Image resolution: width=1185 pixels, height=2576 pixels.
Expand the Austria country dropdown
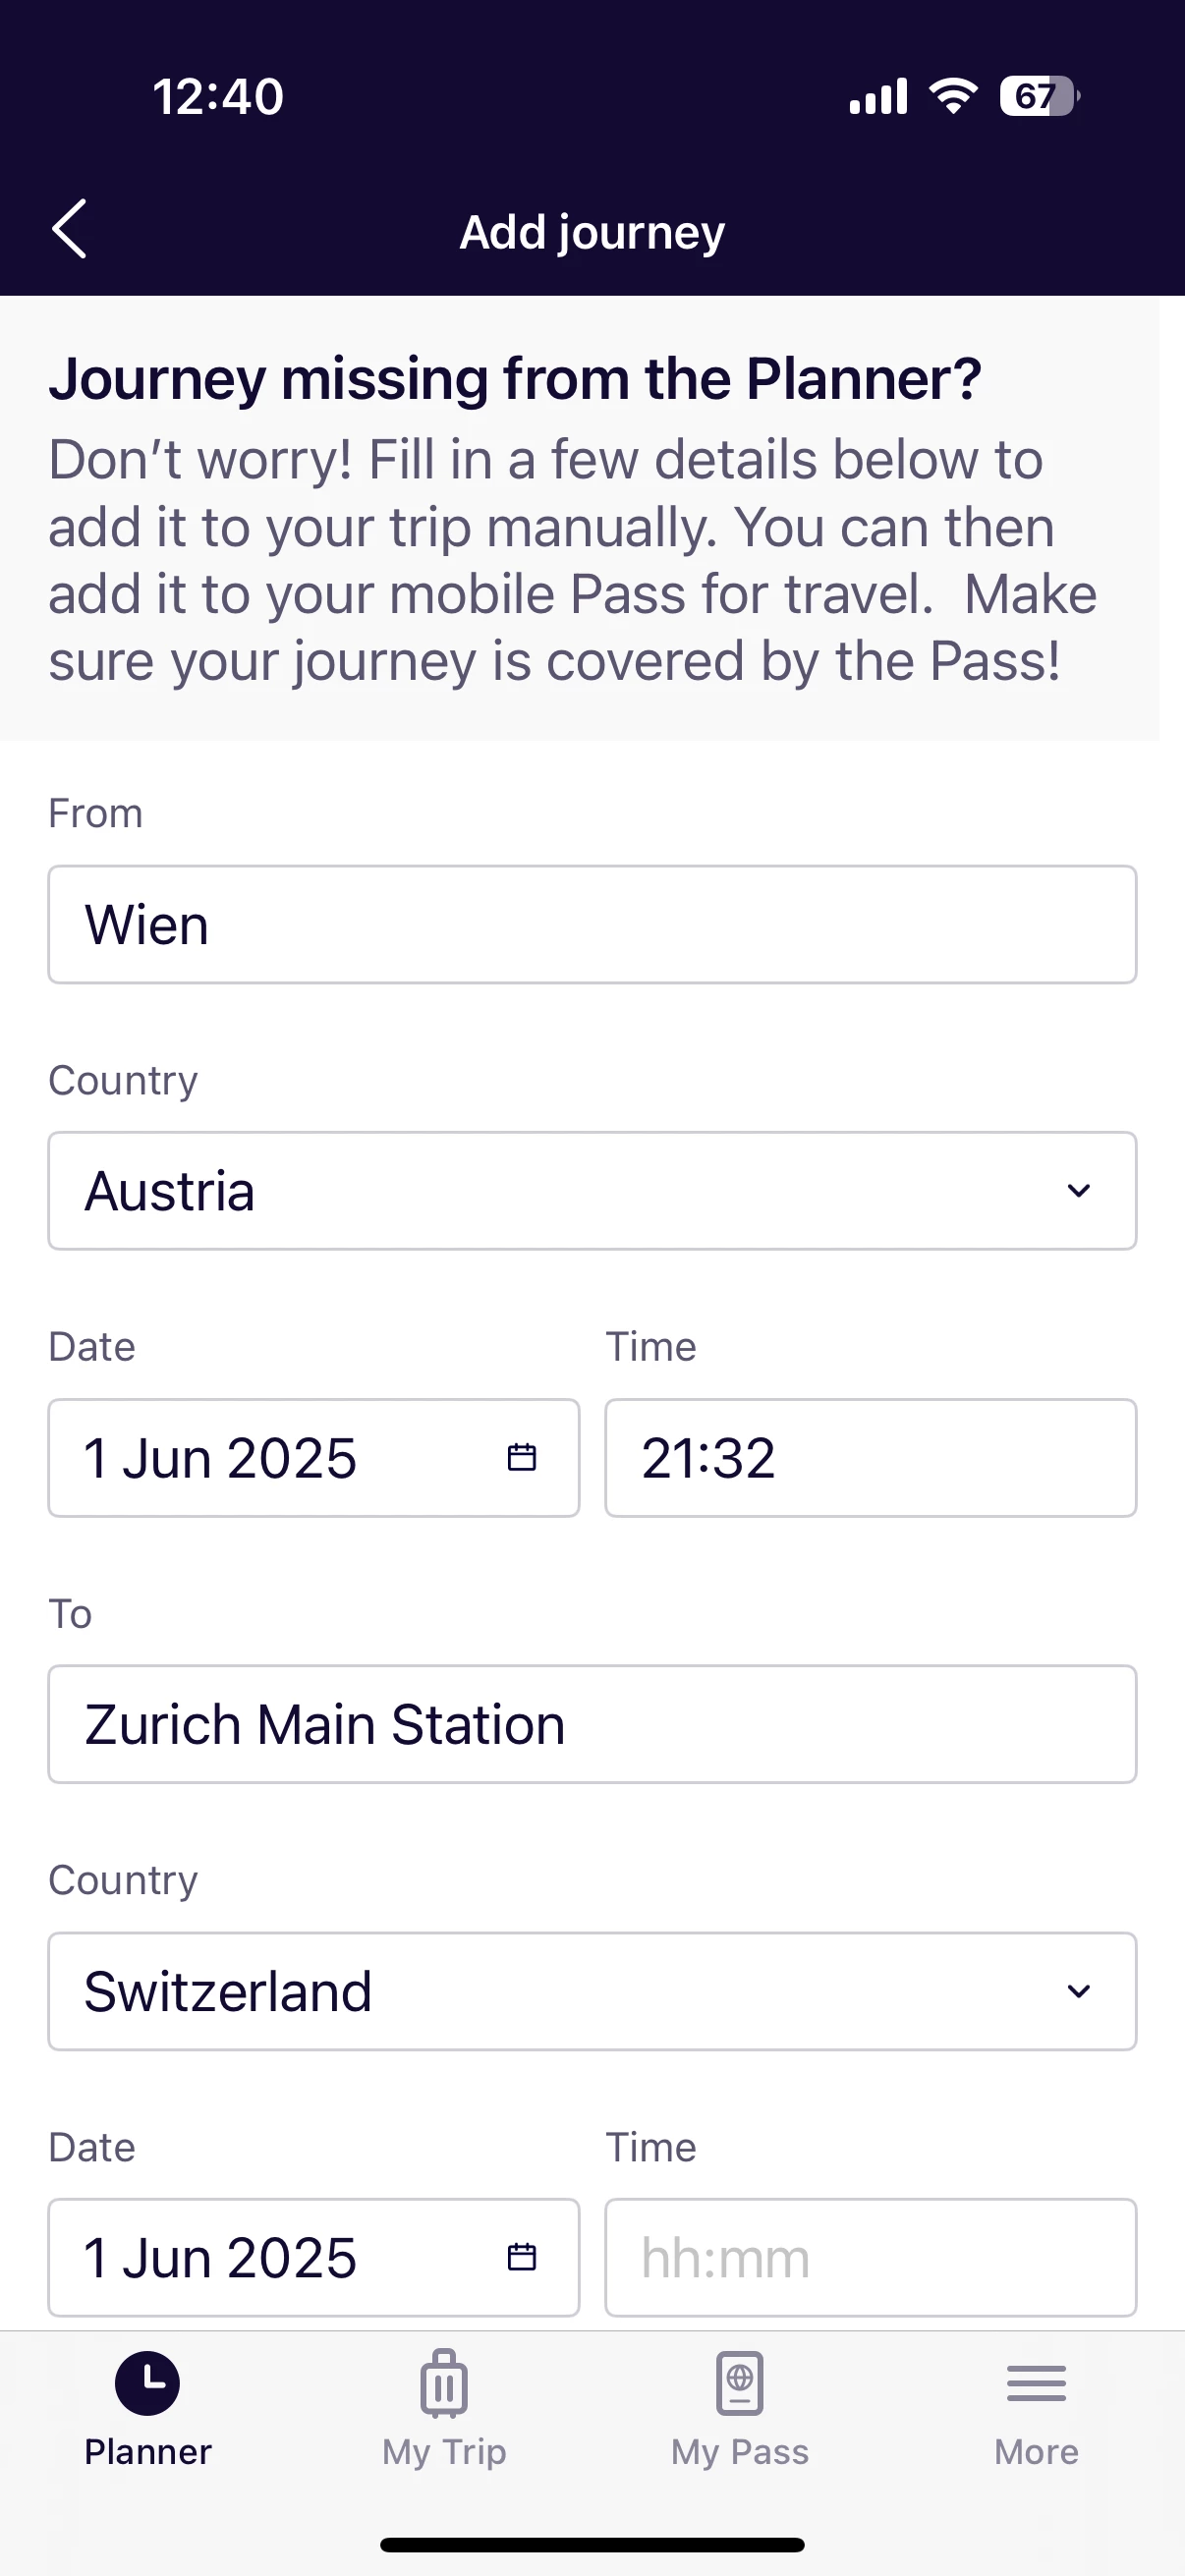pyautogui.click(x=592, y=1190)
